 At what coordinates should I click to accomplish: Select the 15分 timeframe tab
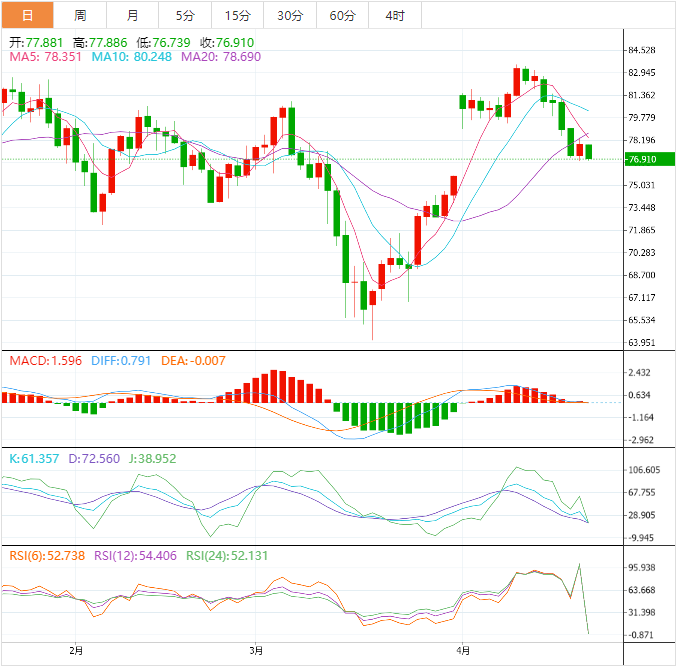238,15
